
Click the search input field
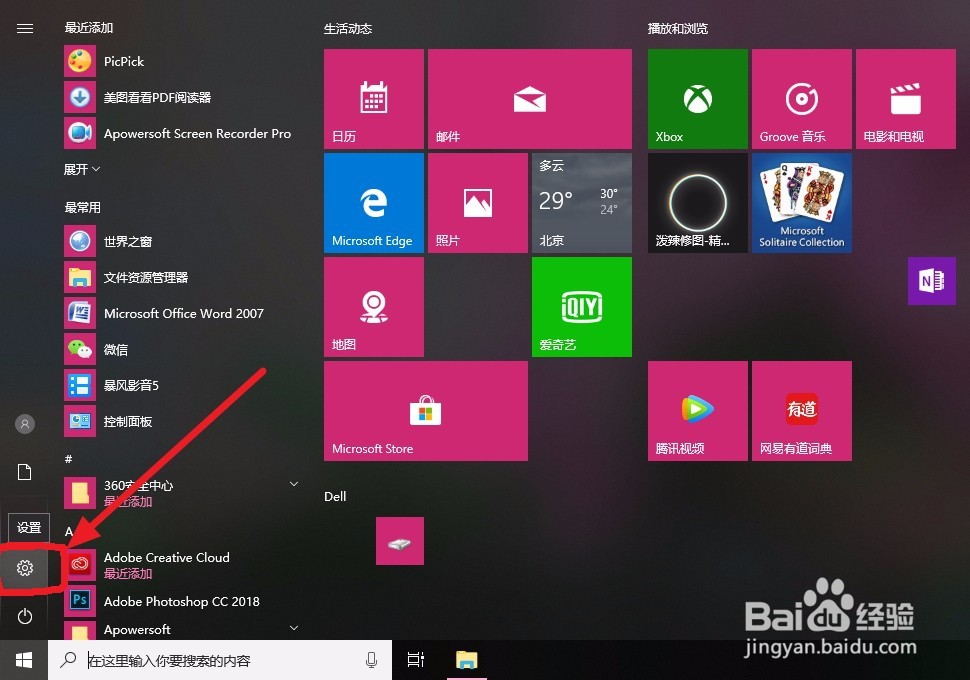click(x=220, y=660)
